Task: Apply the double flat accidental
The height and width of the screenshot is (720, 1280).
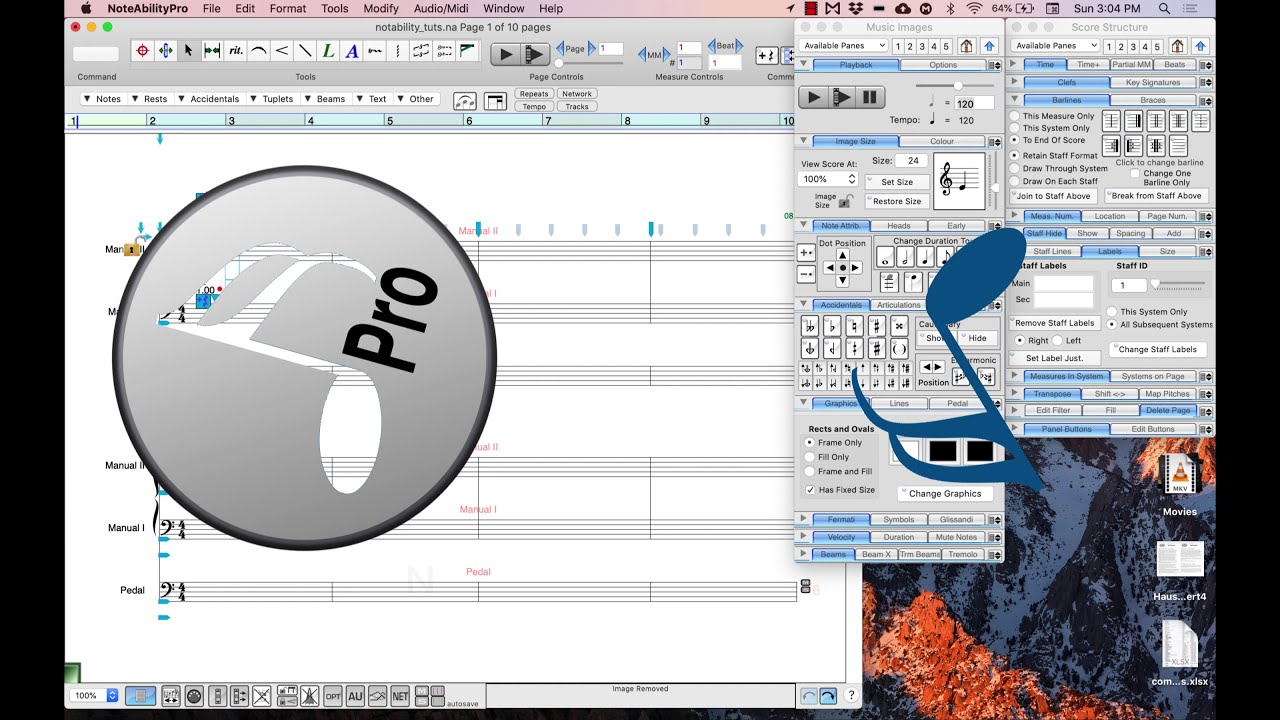Action: point(809,326)
